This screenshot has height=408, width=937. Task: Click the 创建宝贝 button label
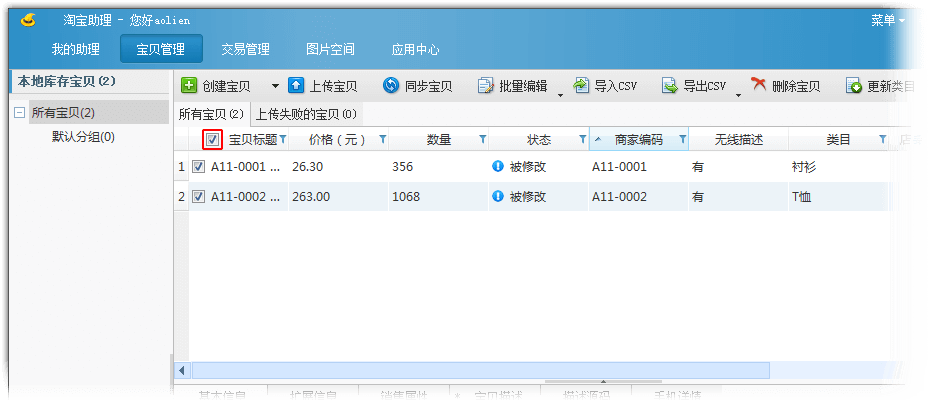pyautogui.click(x=226, y=86)
